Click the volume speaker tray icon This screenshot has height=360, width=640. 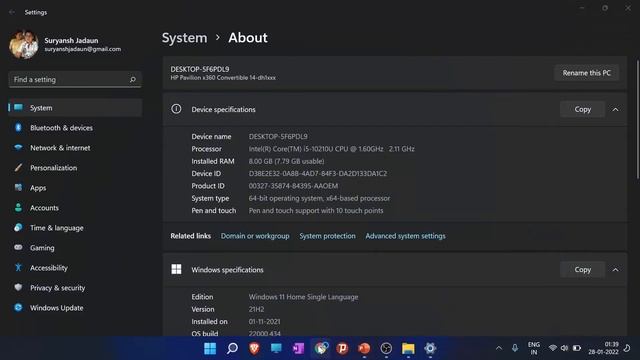[x=564, y=348]
